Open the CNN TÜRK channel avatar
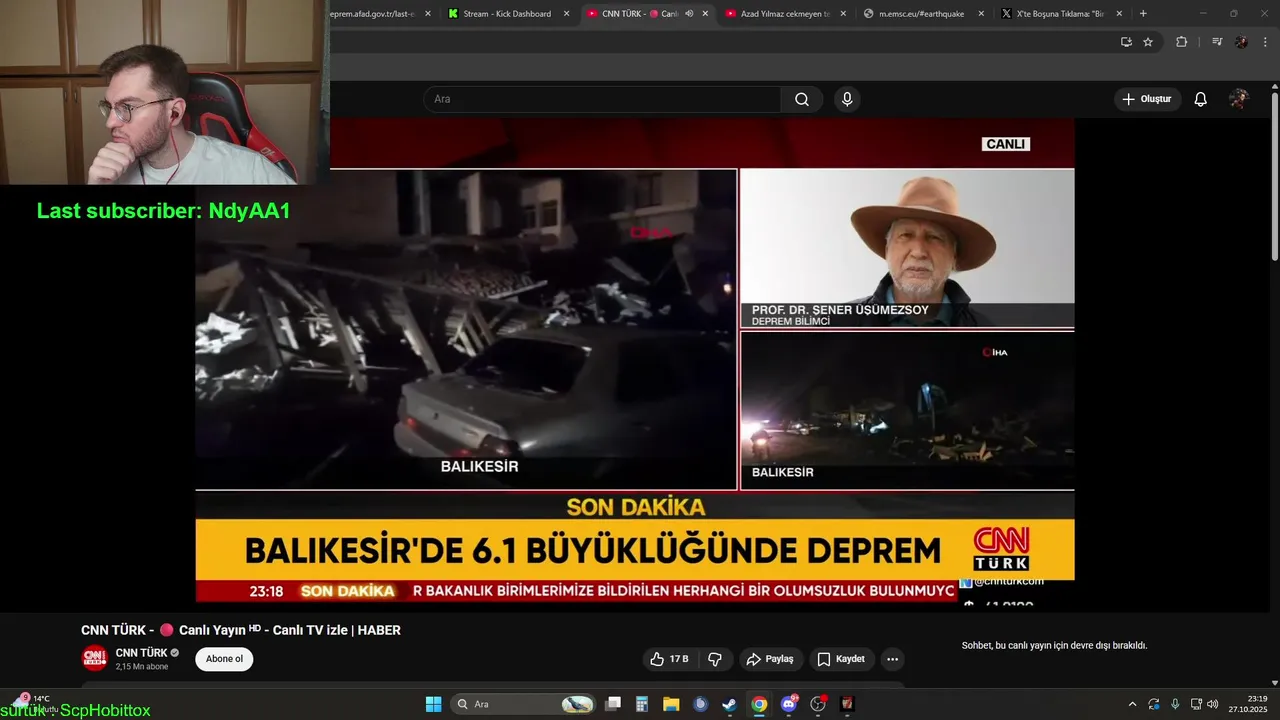Viewport: 1280px width, 720px height. (x=94, y=659)
